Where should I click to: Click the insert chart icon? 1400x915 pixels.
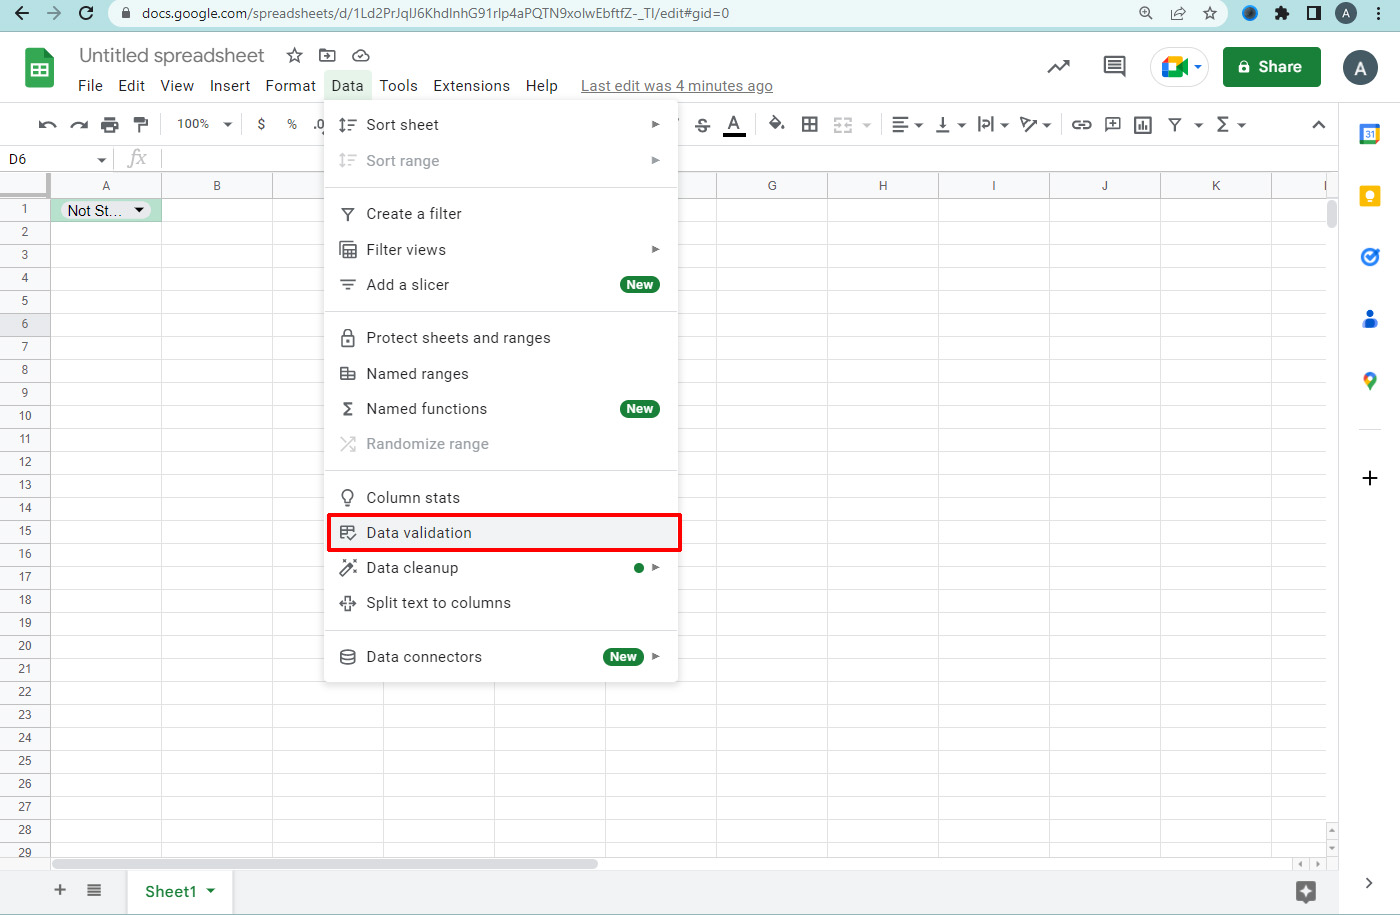(1143, 125)
